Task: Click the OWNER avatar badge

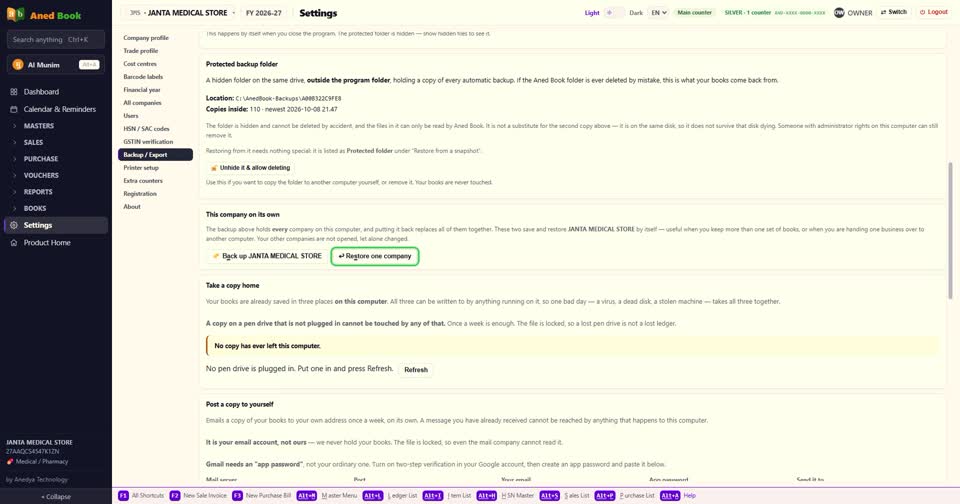Action: coord(839,12)
